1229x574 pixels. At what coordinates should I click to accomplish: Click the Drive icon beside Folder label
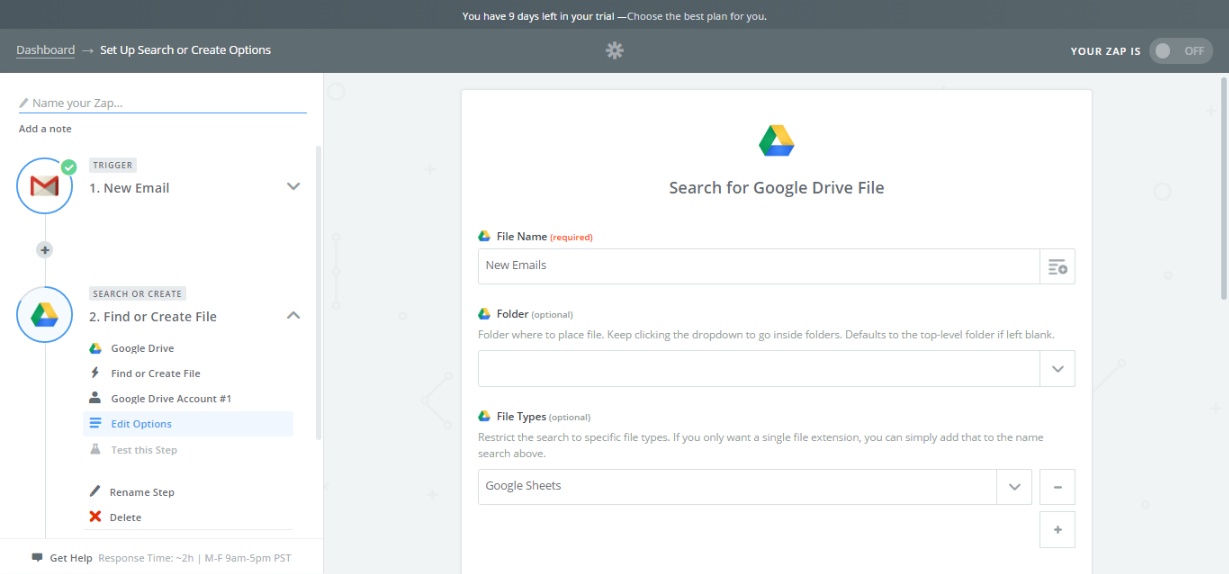(484, 314)
